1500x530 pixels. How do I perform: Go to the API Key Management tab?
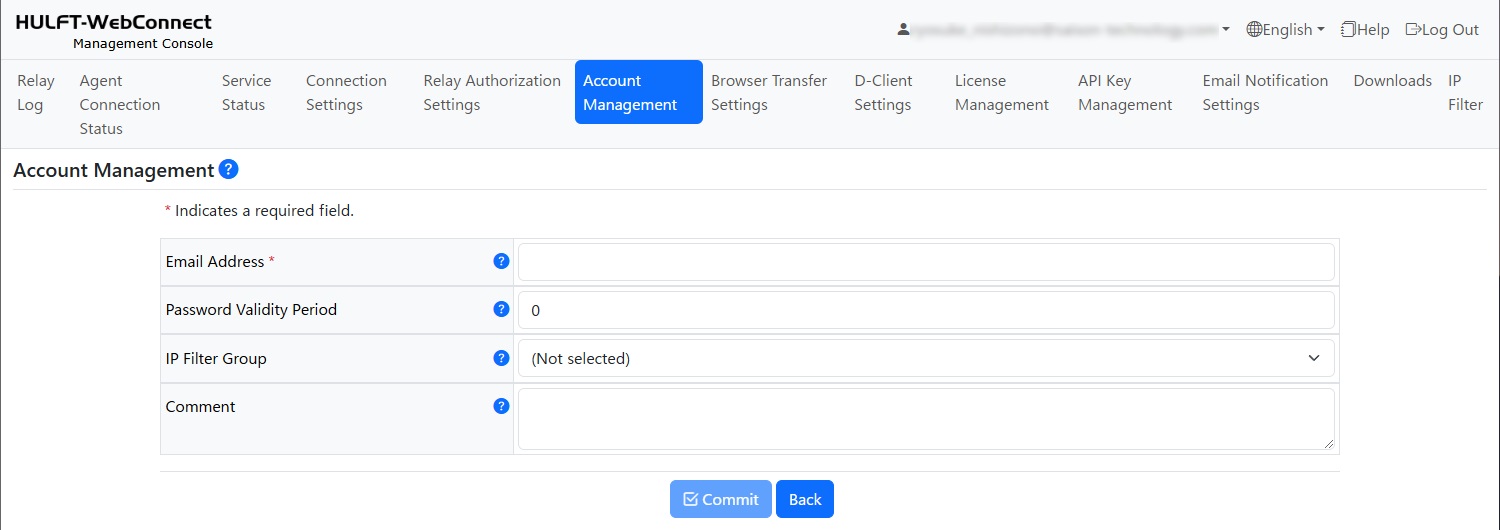pos(1125,93)
